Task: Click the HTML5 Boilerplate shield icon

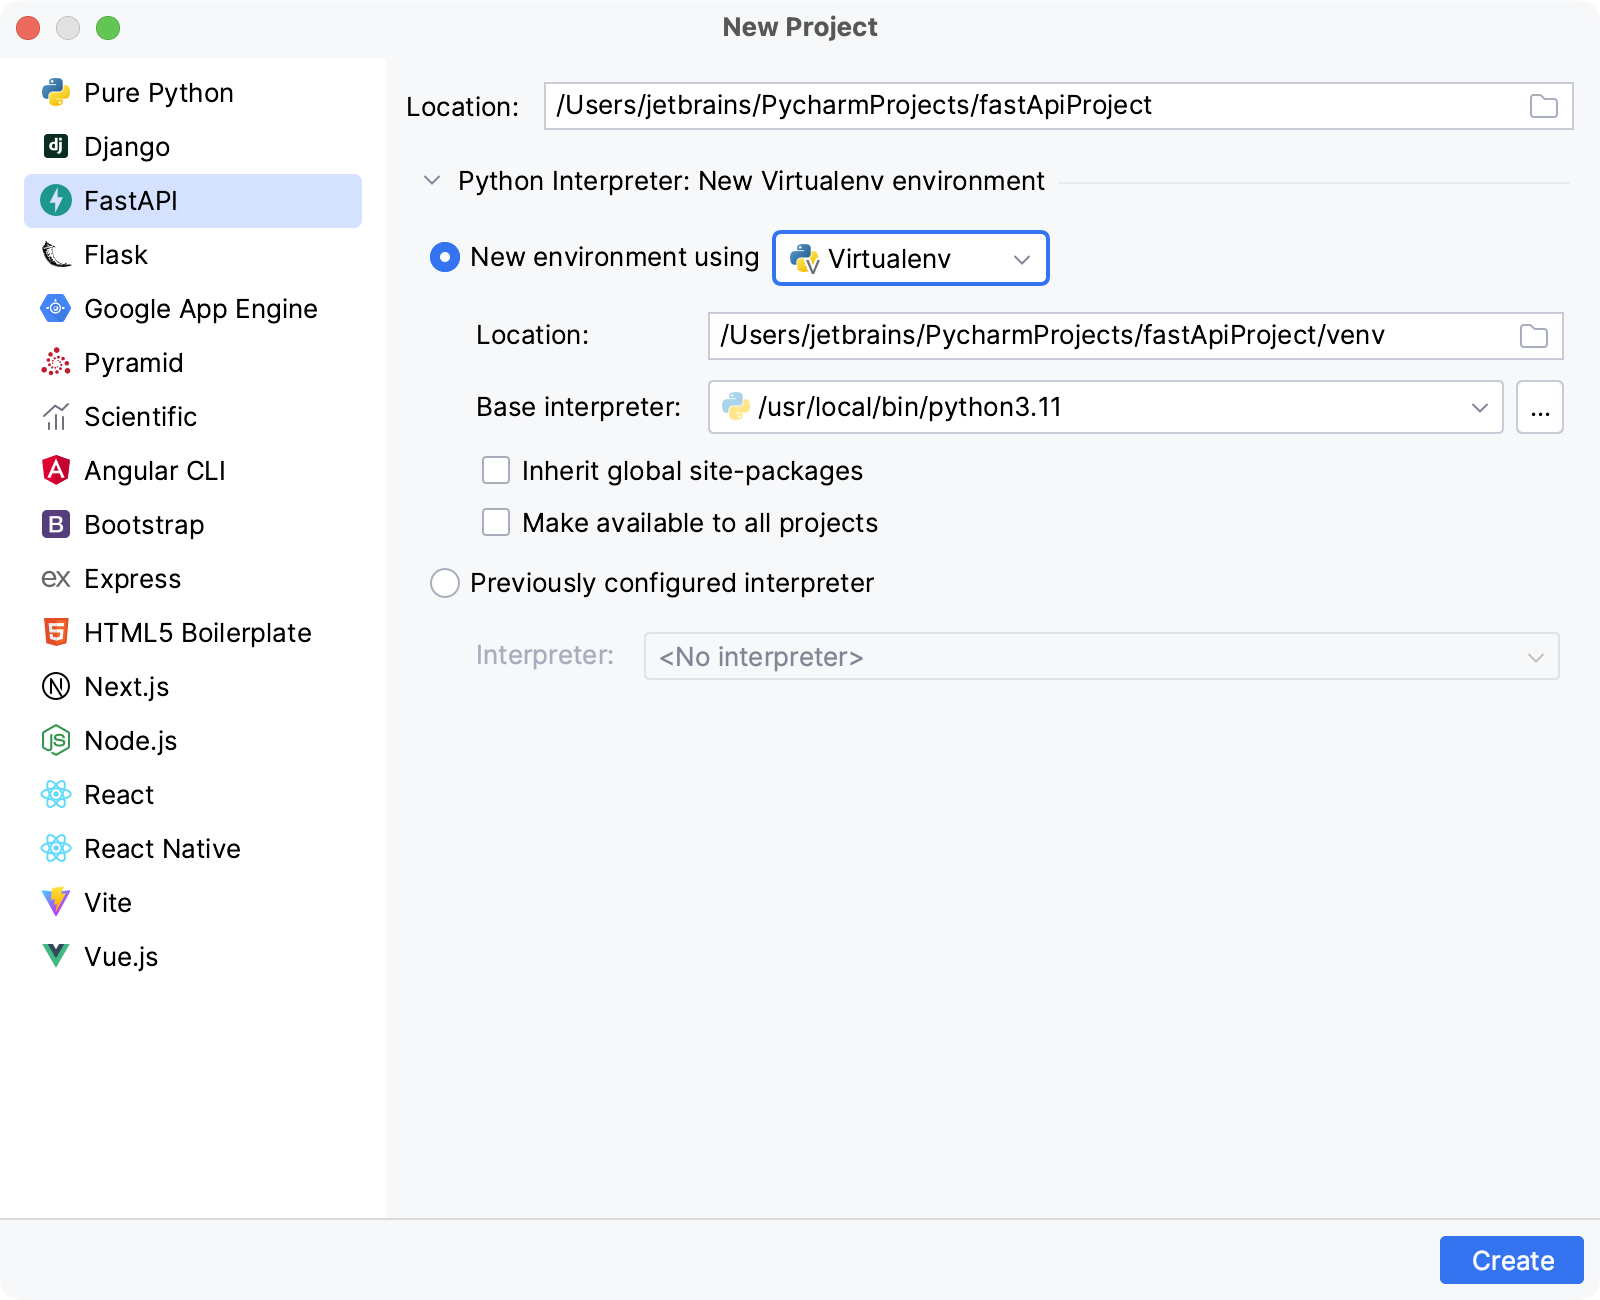Action: [x=56, y=632]
